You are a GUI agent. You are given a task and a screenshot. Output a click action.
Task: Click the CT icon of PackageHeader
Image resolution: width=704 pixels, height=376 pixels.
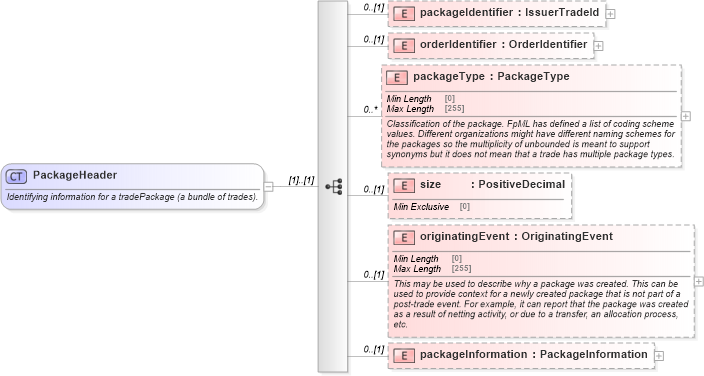16,177
